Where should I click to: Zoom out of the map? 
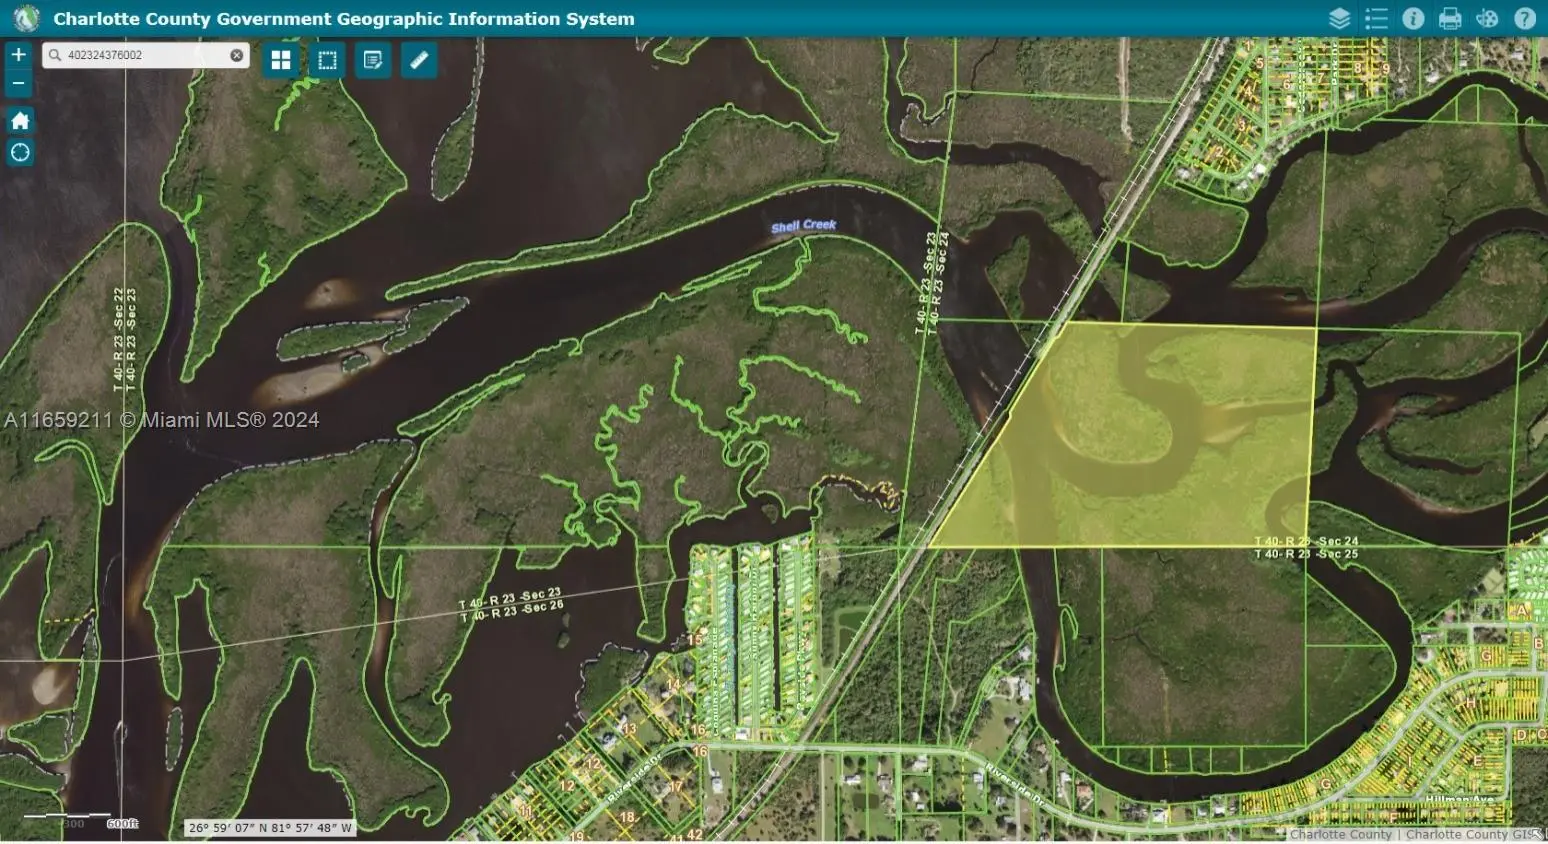pyautogui.click(x=19, y=84)
